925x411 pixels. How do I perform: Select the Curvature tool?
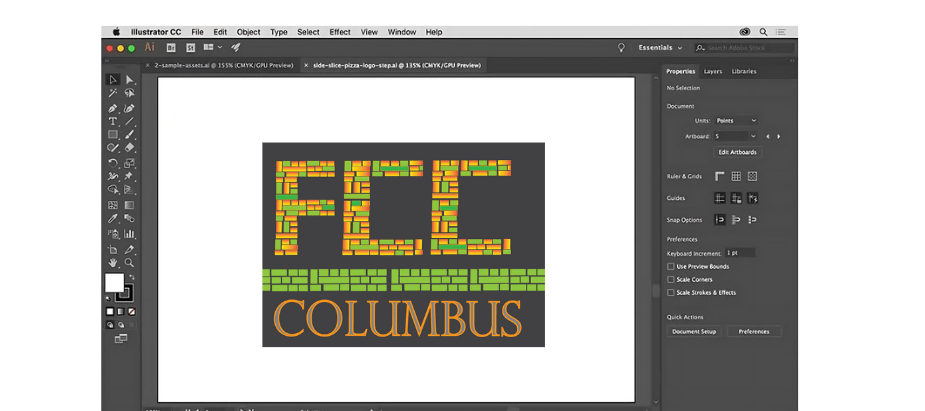click(130, 108)
